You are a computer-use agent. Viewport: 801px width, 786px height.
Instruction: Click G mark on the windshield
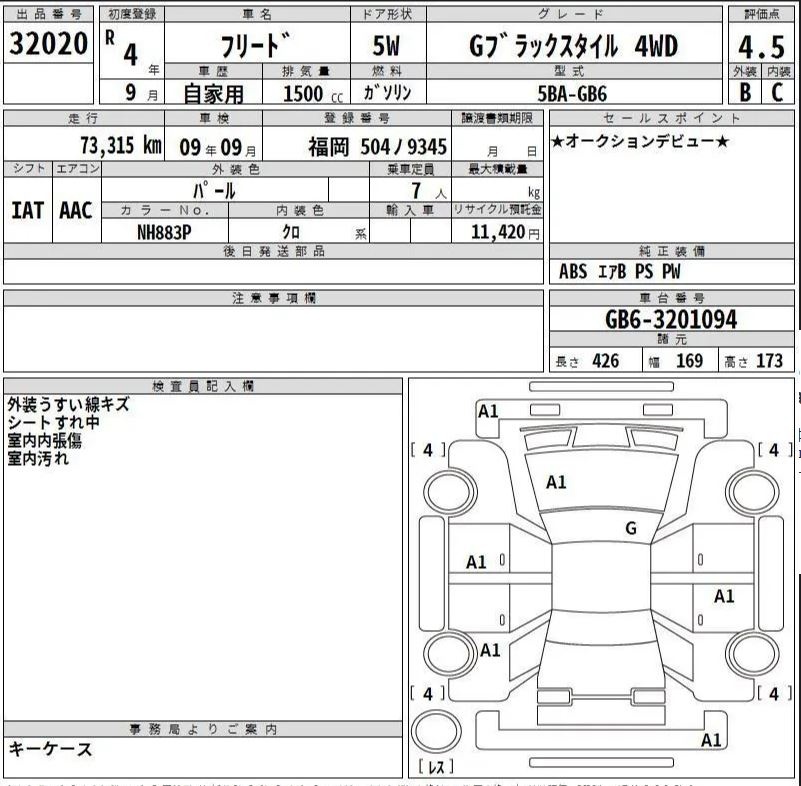click(631, 528)
